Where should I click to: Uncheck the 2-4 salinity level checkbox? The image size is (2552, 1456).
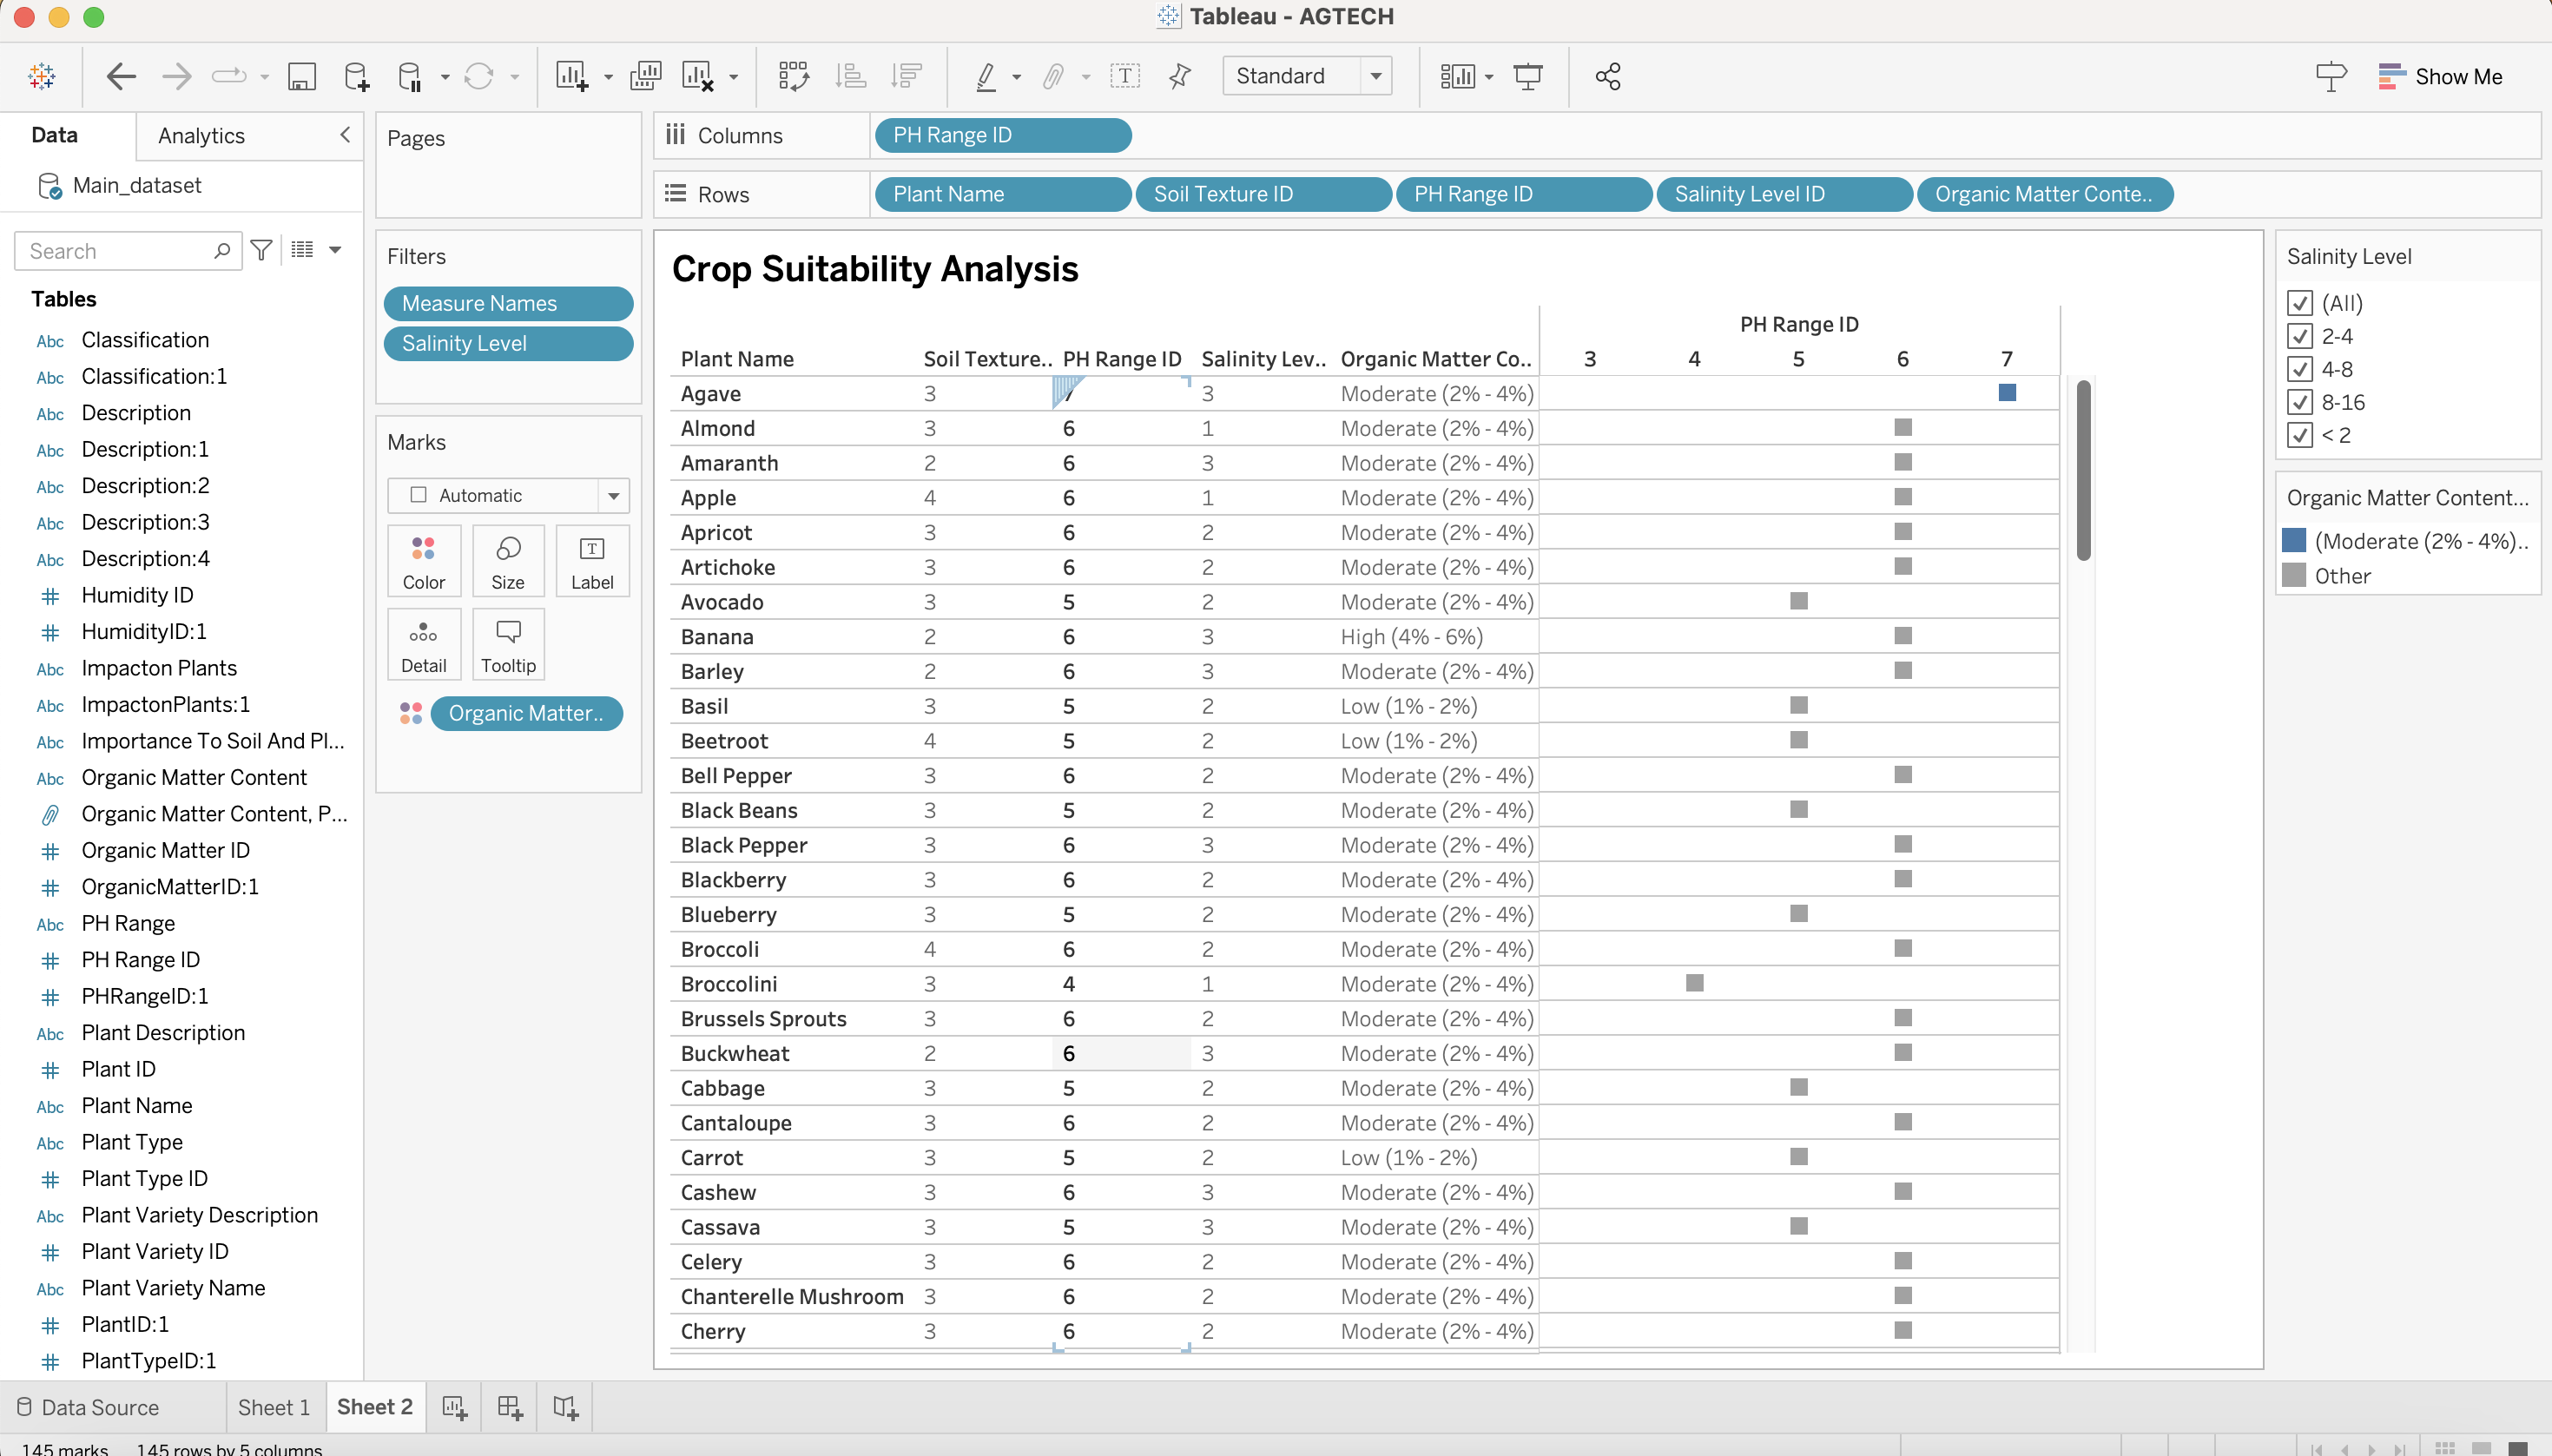2299,336
